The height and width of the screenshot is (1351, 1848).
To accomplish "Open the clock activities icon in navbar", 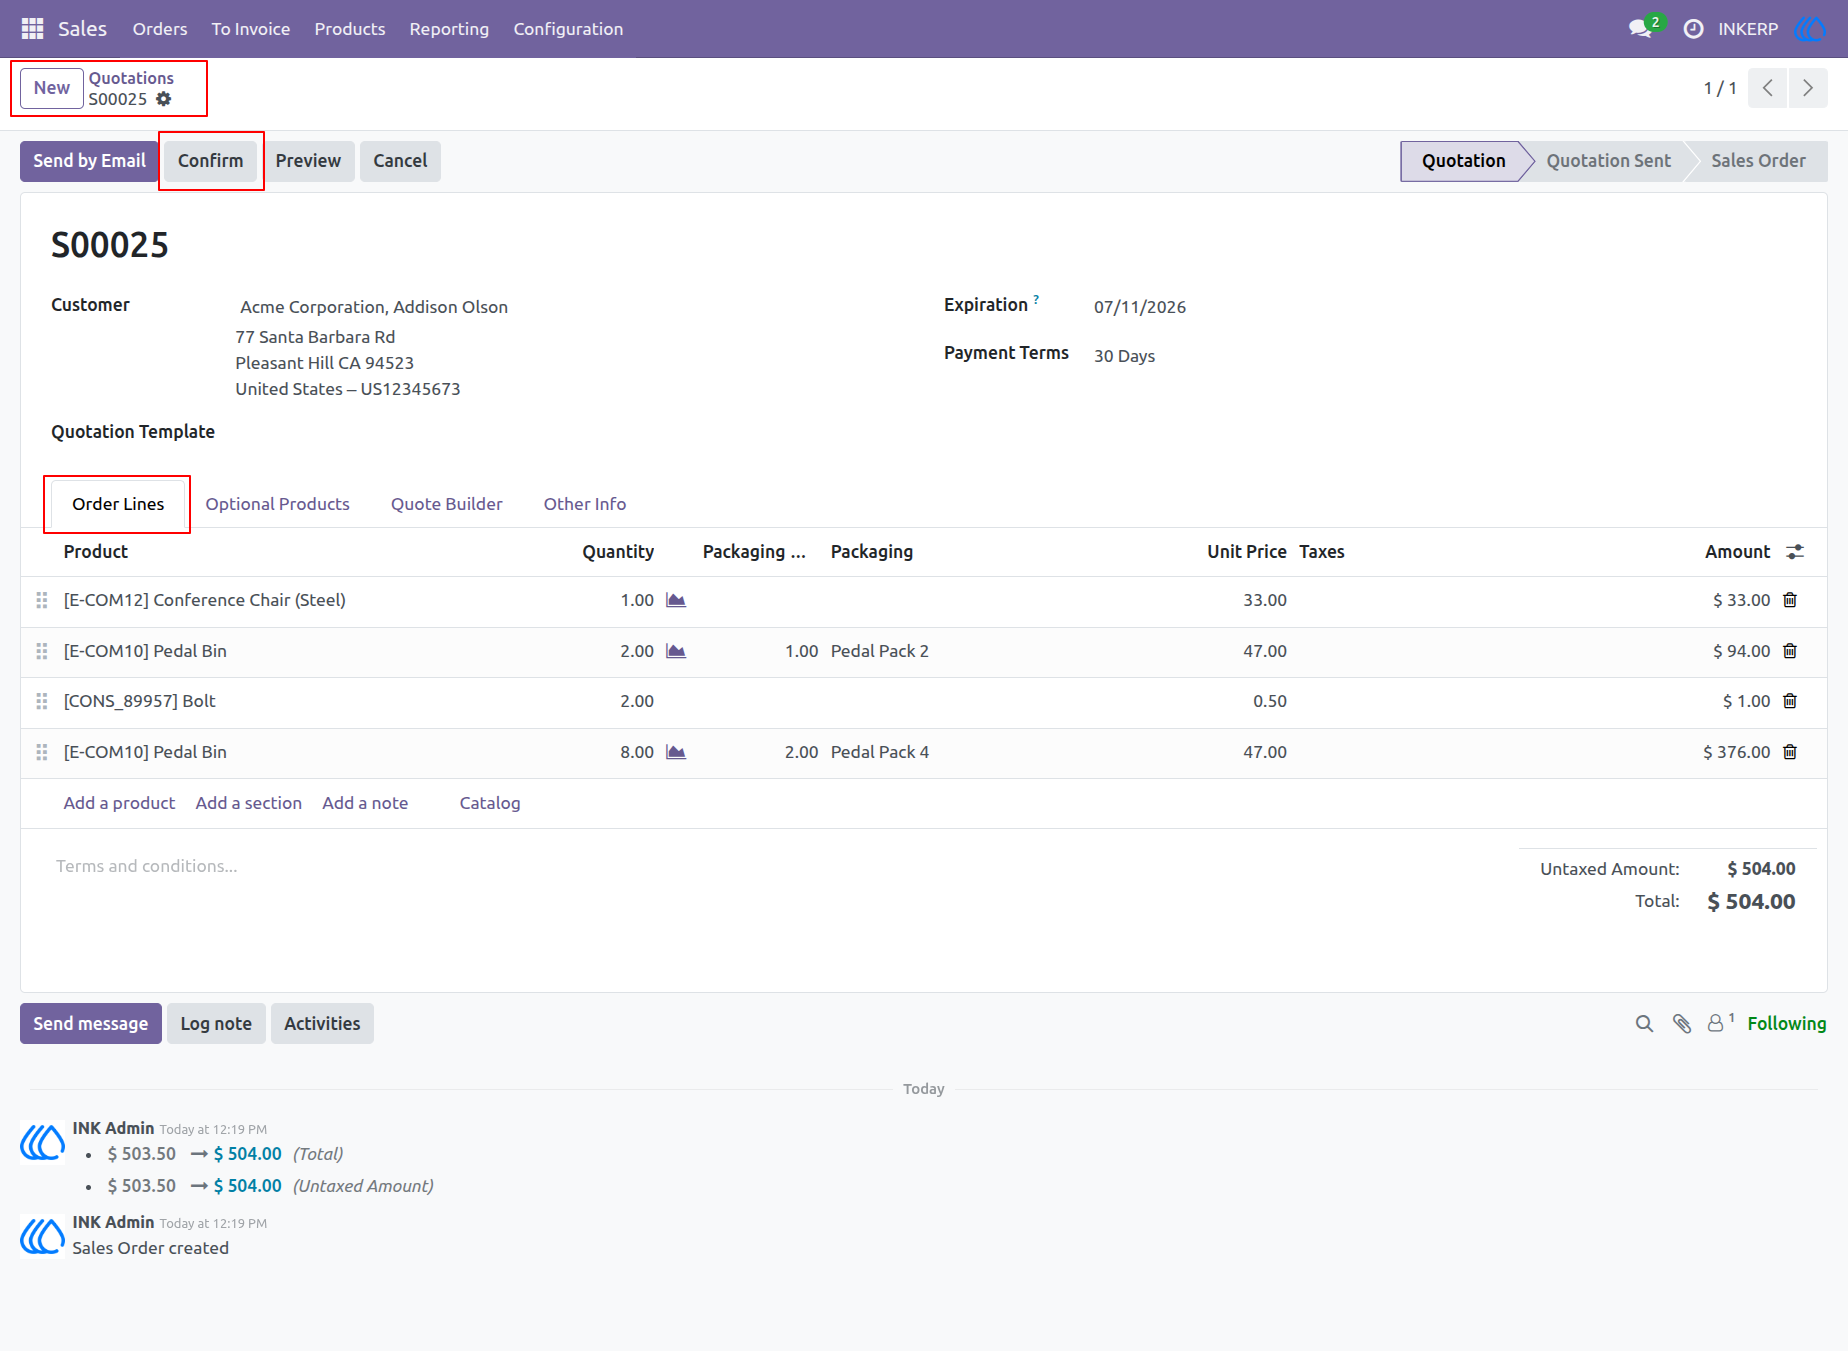I will click(1693, 29).
